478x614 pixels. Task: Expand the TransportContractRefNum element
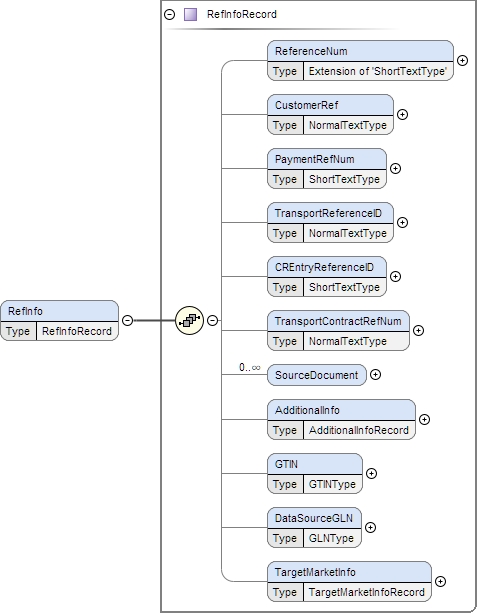pyautogui.click(x=418, y=330)
